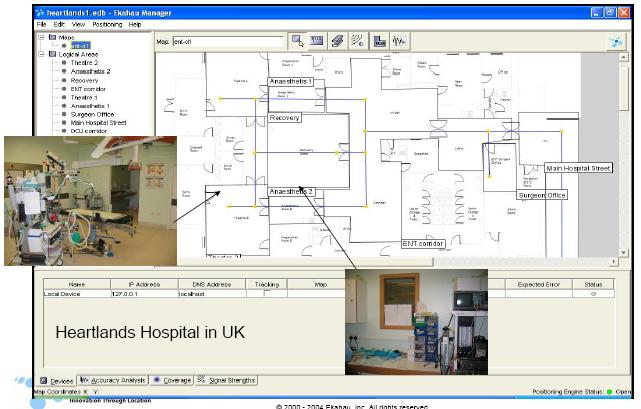Select Theatre 1 logical area
The width and height of the screenshot is (641, 409).
pyautogui.click(x=84, y=97)
